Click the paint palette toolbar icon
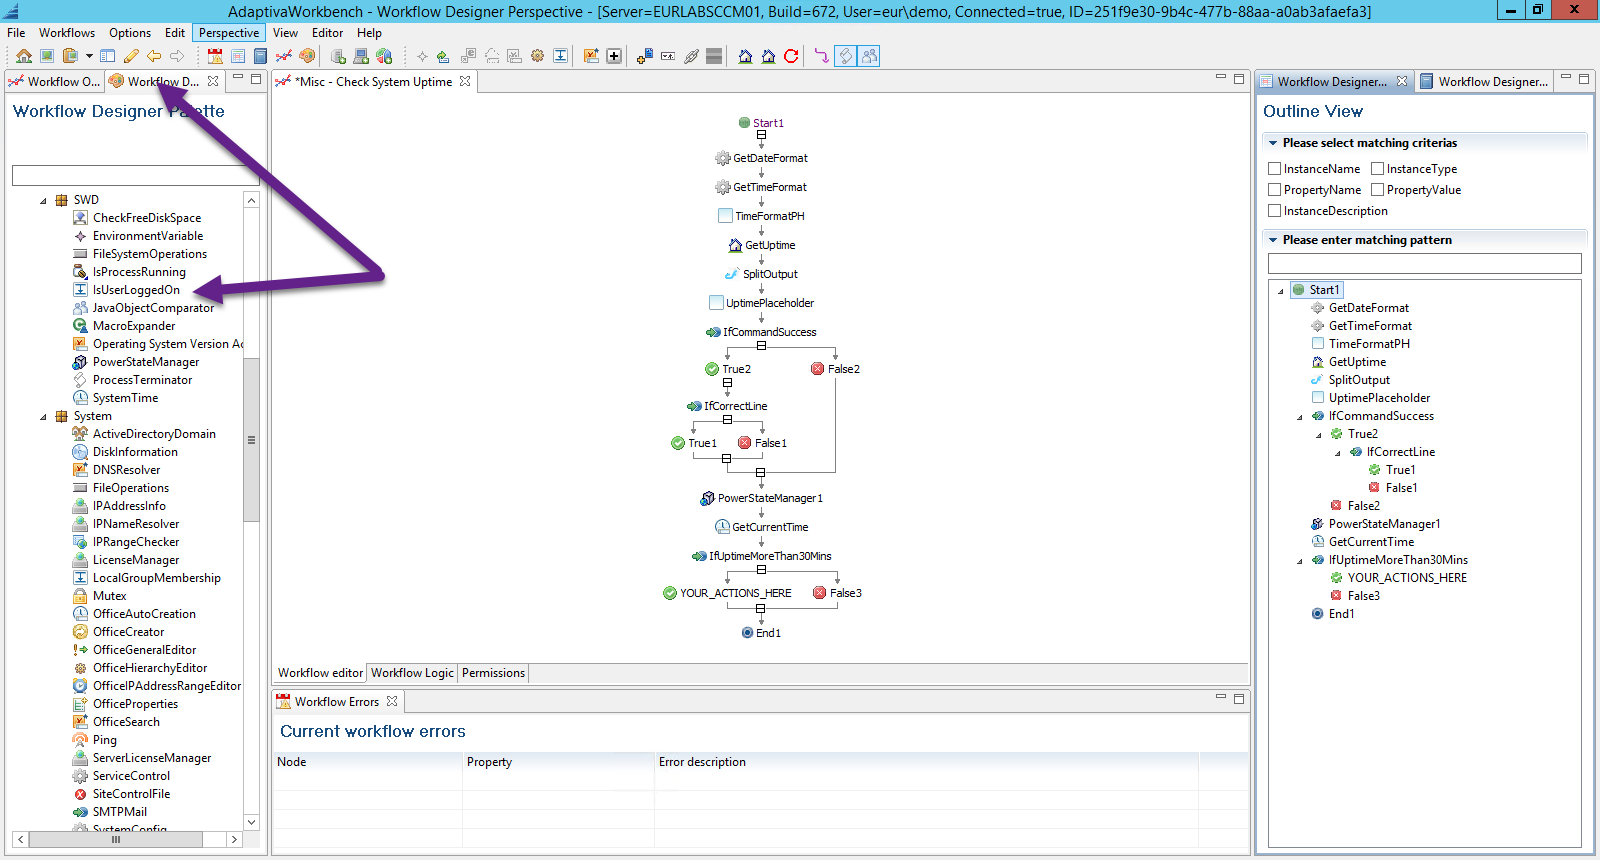 [307, 56]
